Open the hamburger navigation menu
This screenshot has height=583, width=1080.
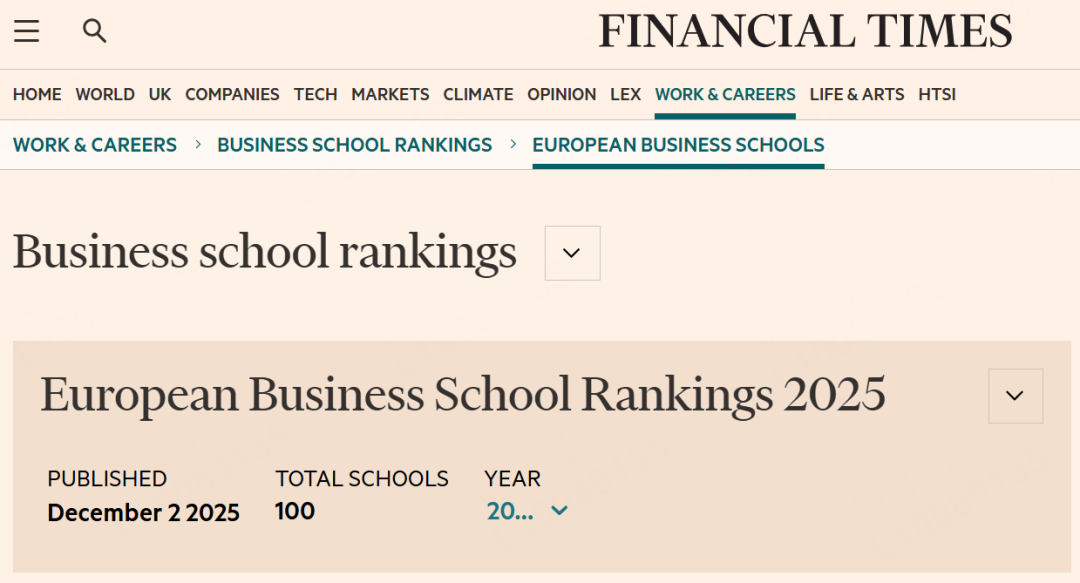[27, 32]
